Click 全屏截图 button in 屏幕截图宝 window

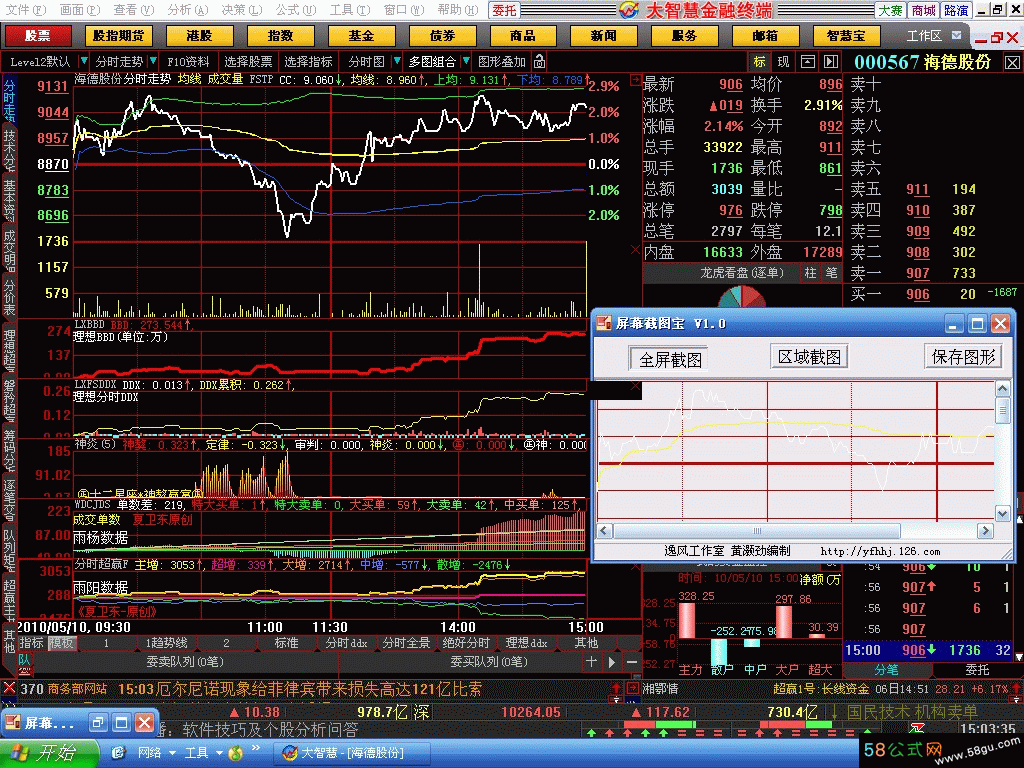[x=670, y=359]
